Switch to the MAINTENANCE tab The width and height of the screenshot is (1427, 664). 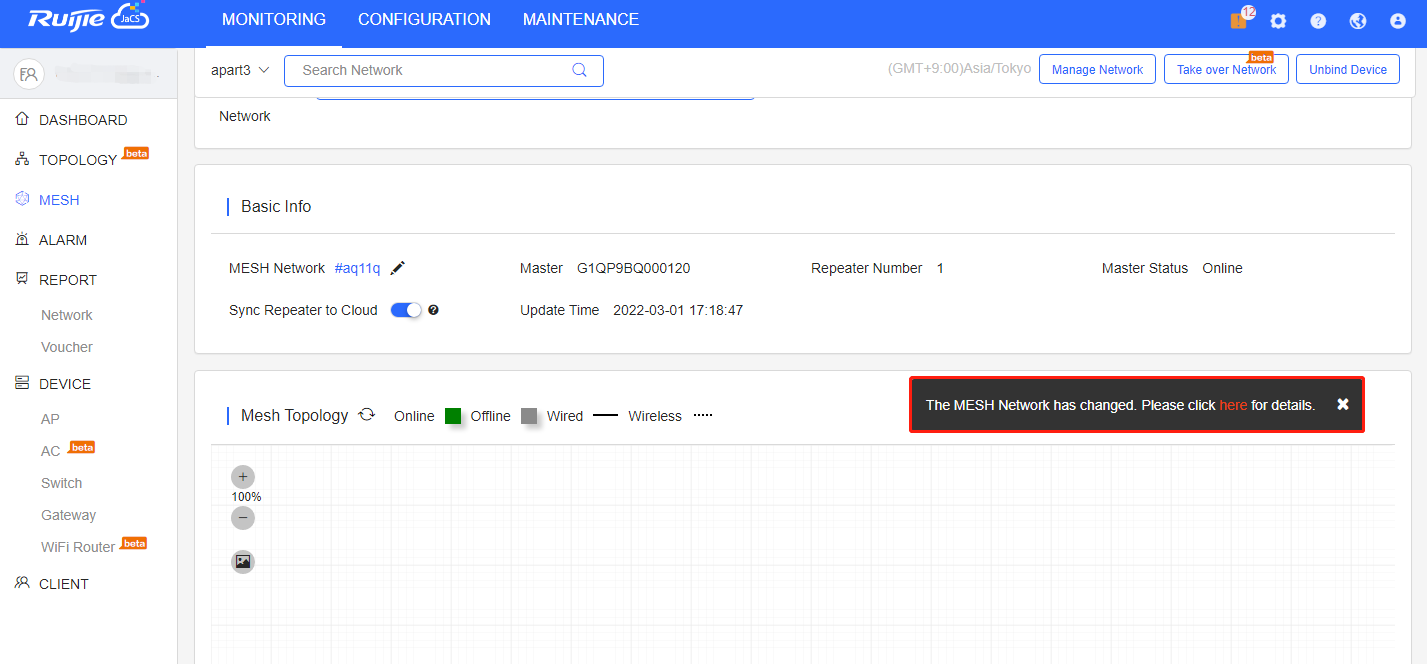tap(580, 20)
